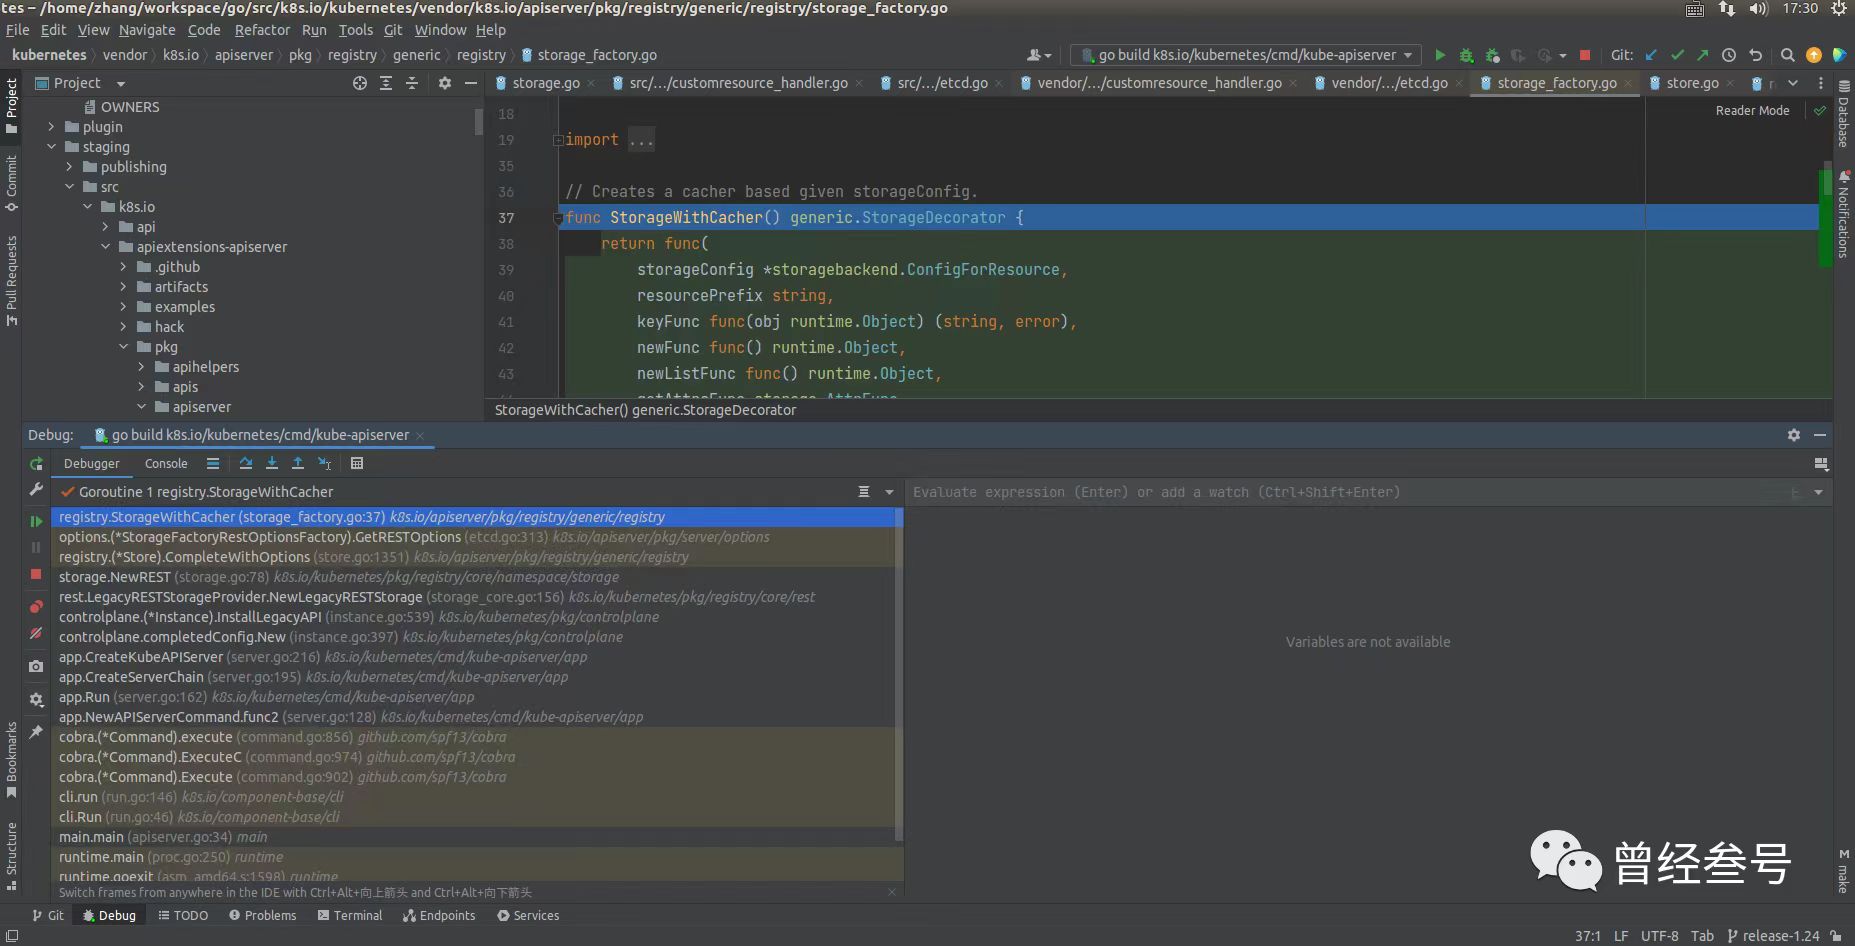The height and width of the screenshot is (946, 1855).
Task: Show Git history clock icon
Action: click(1729, 55)
